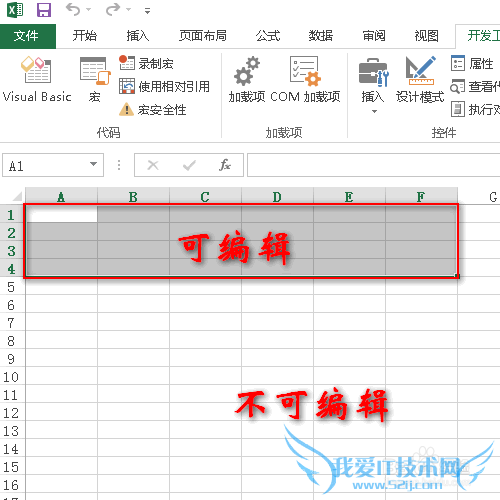This screenshot has width=500, height=500.
Task: Select row 8 header
Action: click(12, 341)
